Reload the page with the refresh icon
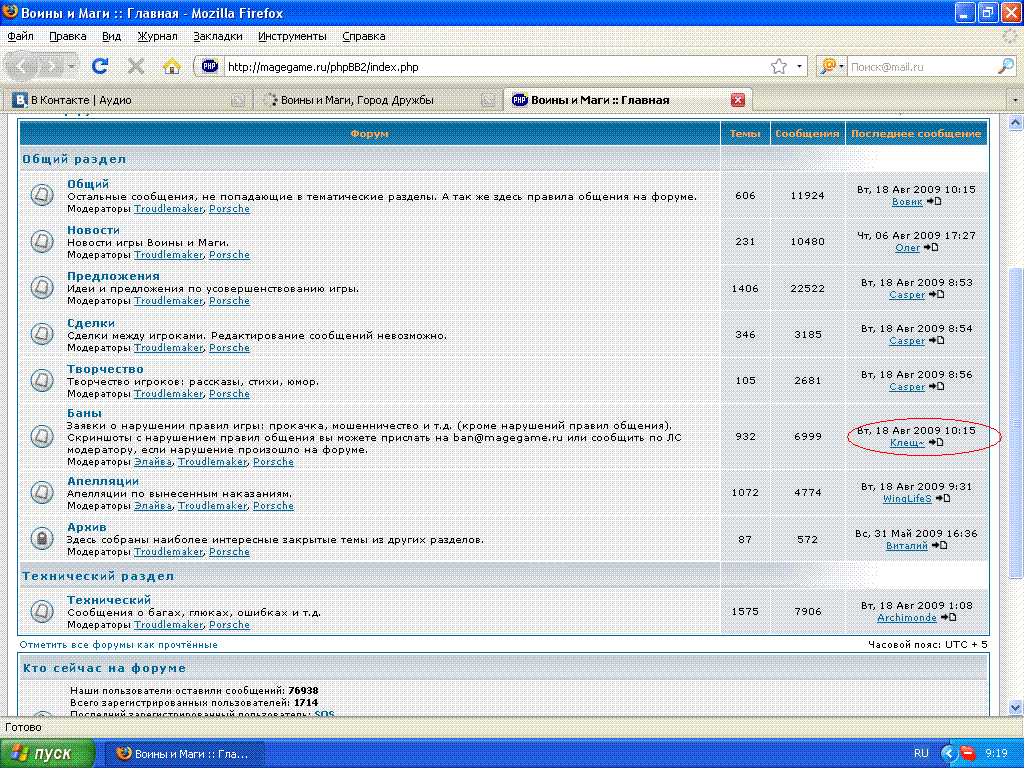The width and height of the screenshot is (1024, 768). [100, 66]
